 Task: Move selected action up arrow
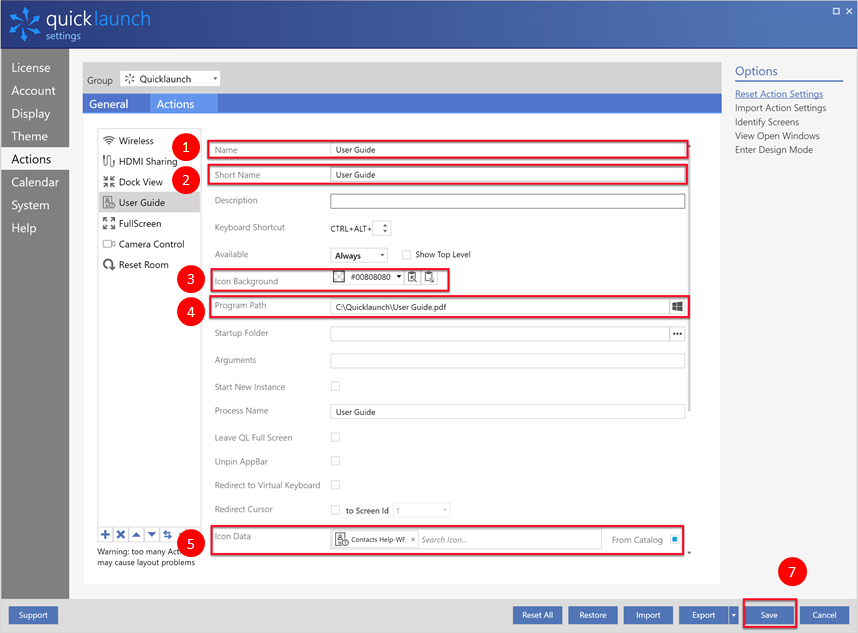pyautogui.click(x=136, y=535)
